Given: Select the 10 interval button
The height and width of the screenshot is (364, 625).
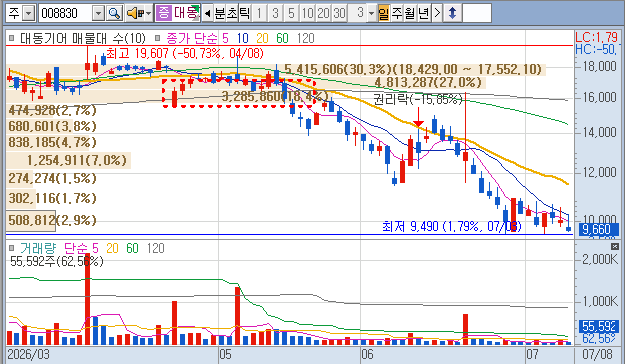Looking at the screenshot, I should pyautogui.click(x=307, y=13).
